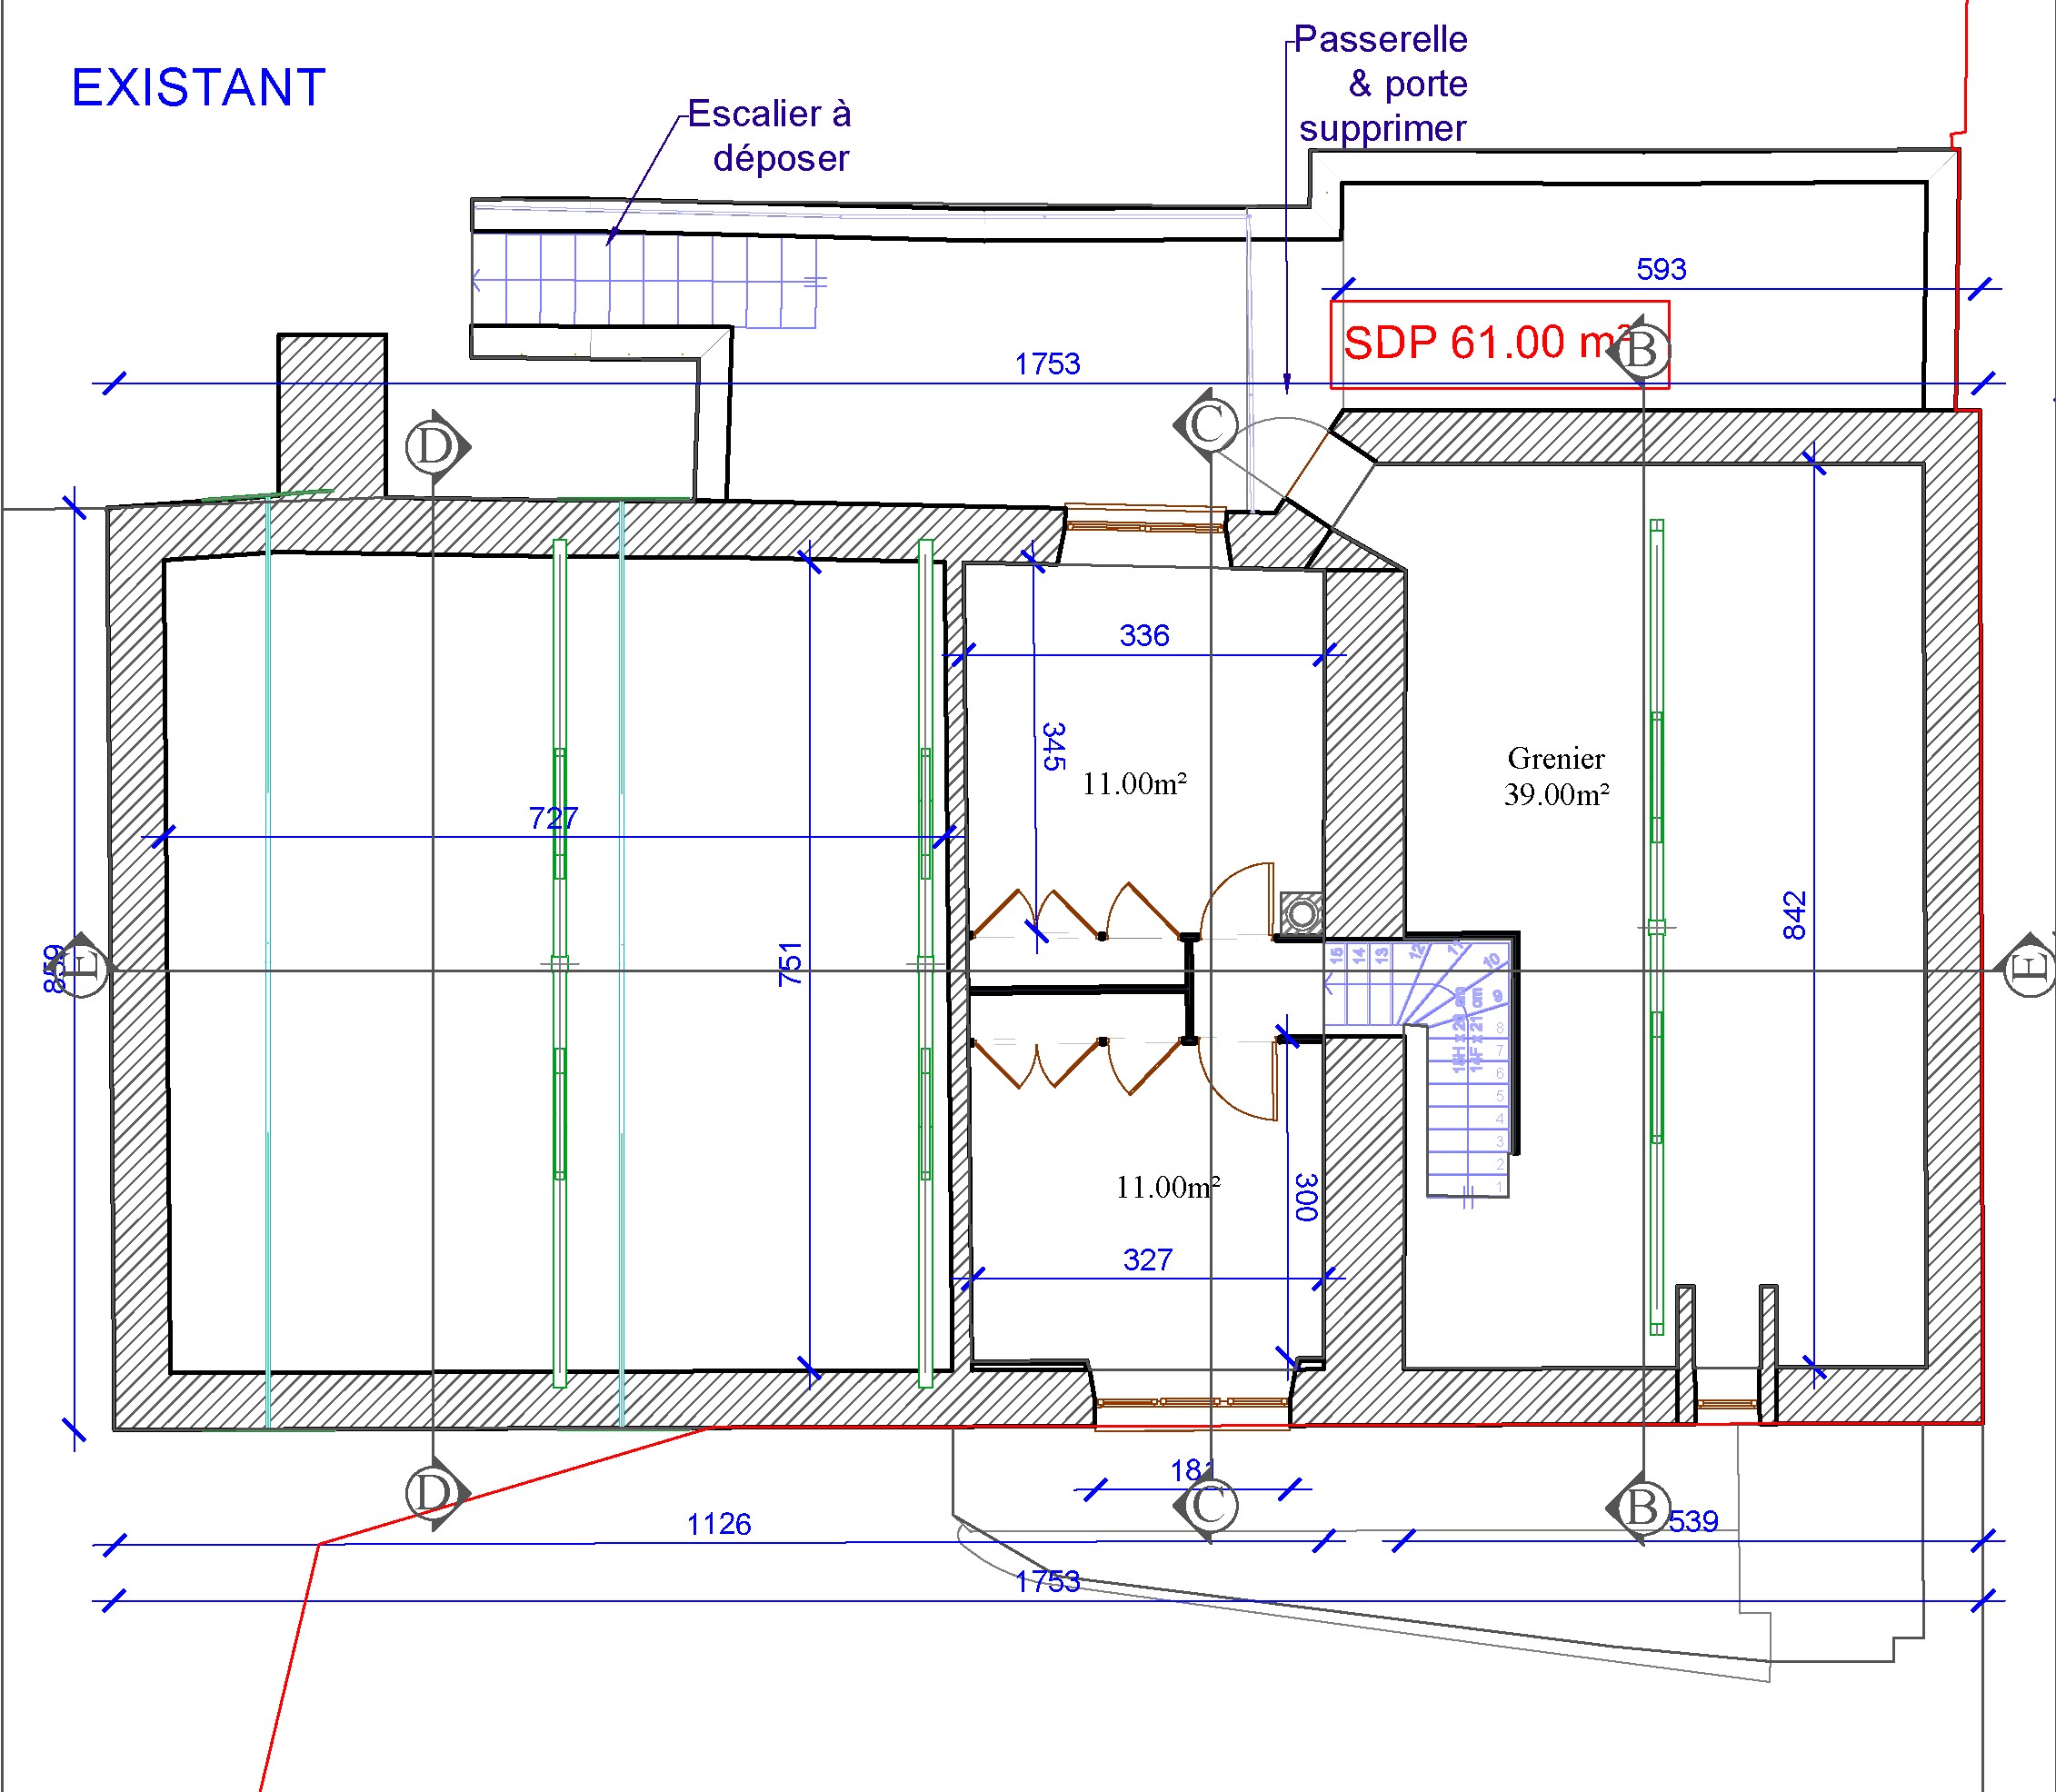Click the Grenier 39.00m² room label

1556,776
